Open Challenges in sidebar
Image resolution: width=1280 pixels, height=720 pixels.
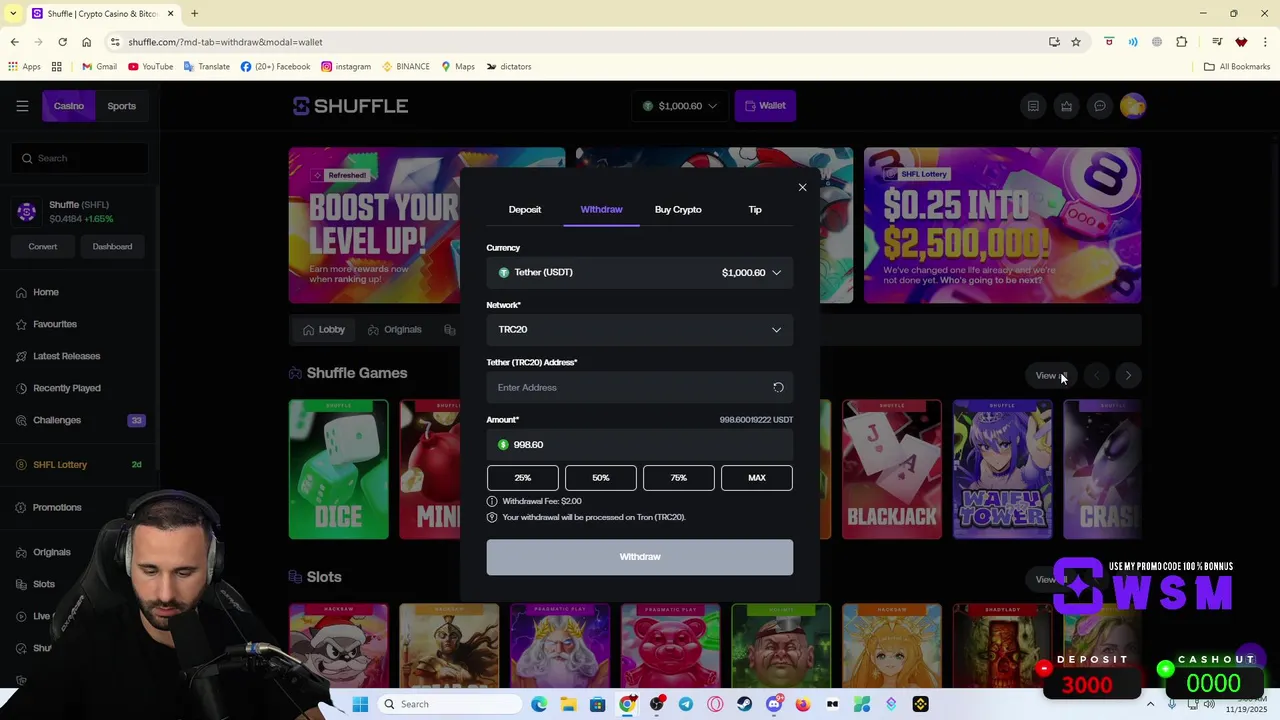pos(57,420)
